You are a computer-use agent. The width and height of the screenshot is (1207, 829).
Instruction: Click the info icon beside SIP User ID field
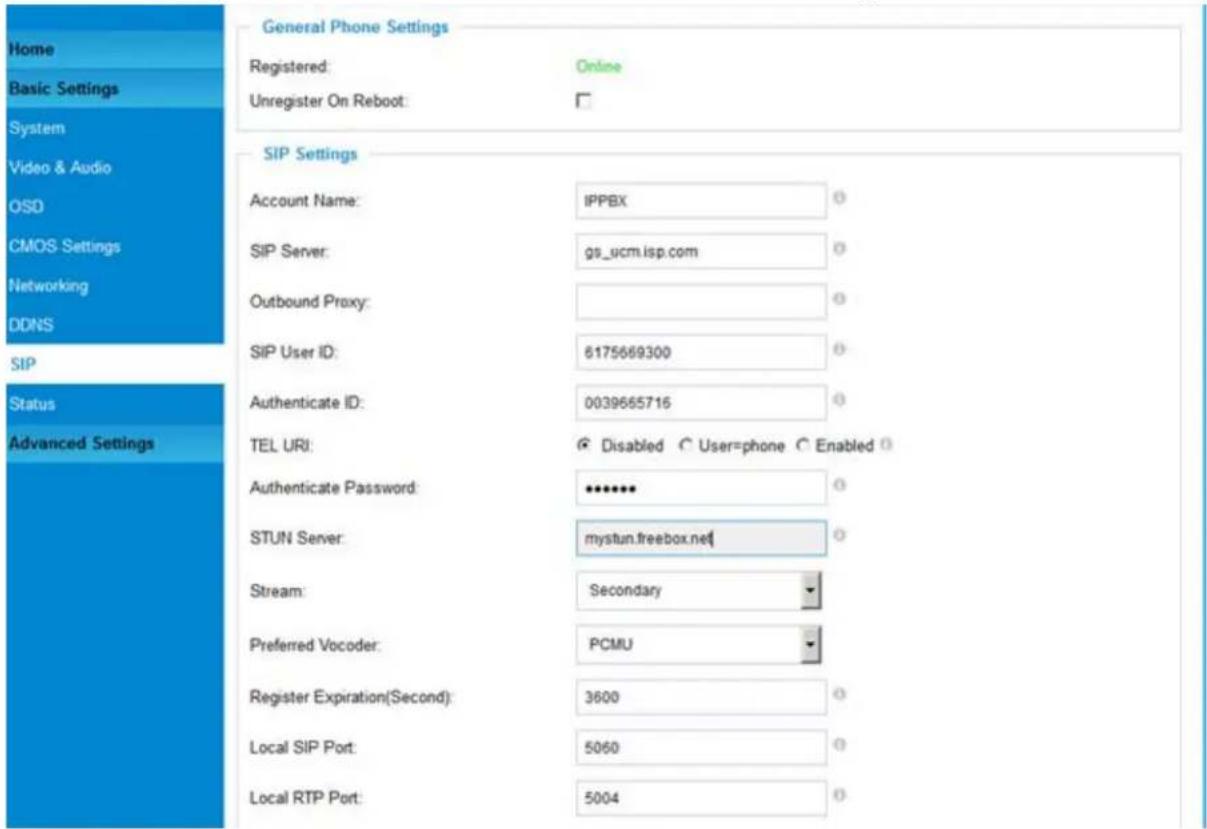pos(841,350)
